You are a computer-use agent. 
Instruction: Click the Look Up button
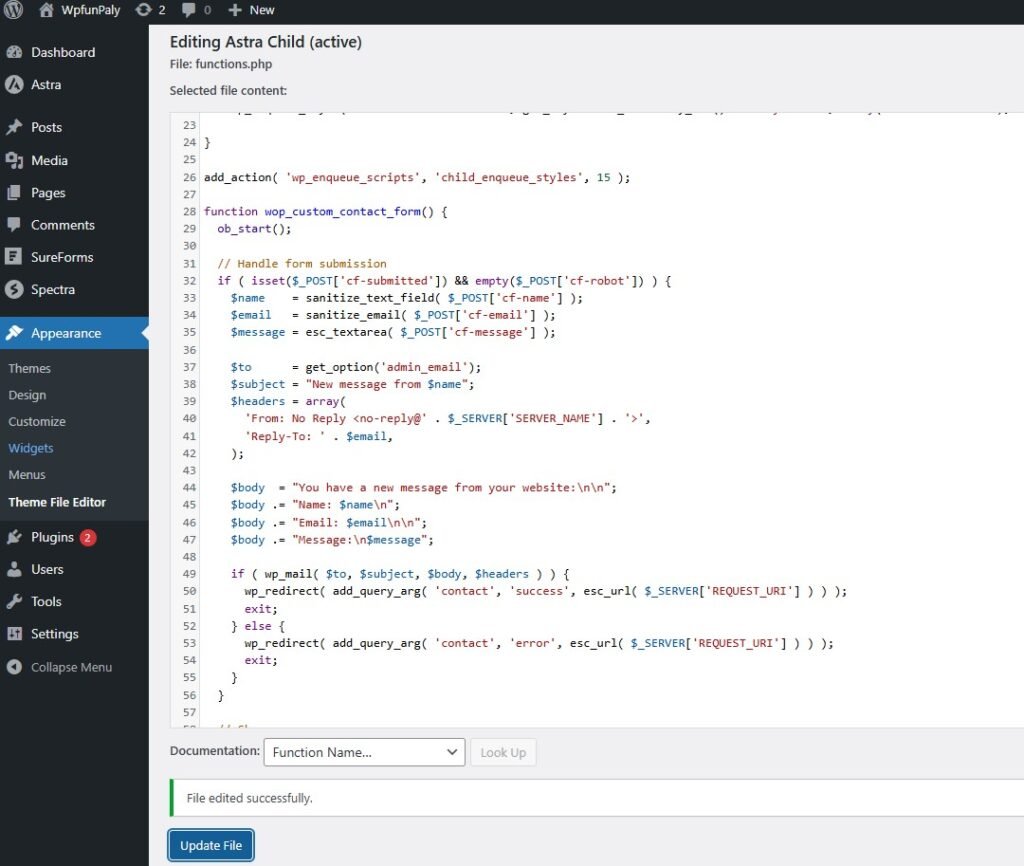pyautogui.click(x=503, y=752)
